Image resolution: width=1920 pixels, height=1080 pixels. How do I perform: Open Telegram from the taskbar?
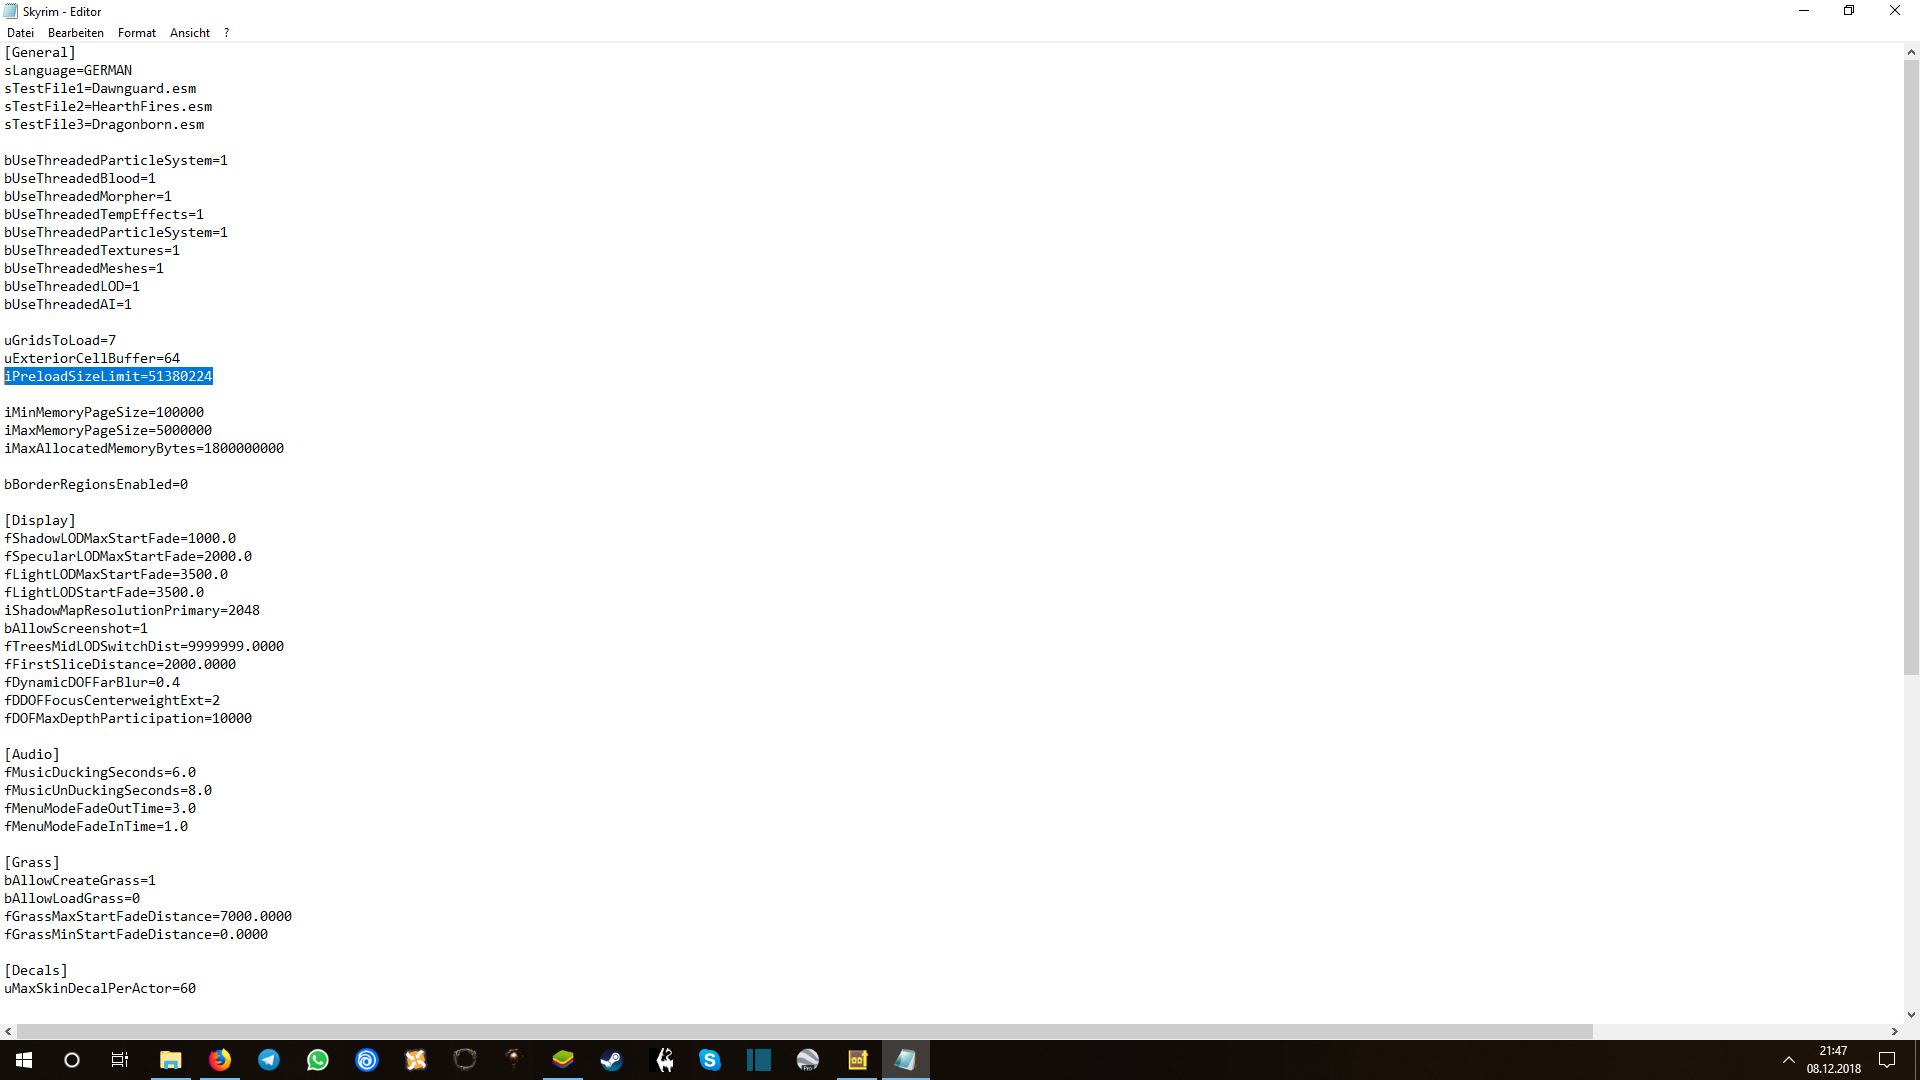[x=269, y=1060]
